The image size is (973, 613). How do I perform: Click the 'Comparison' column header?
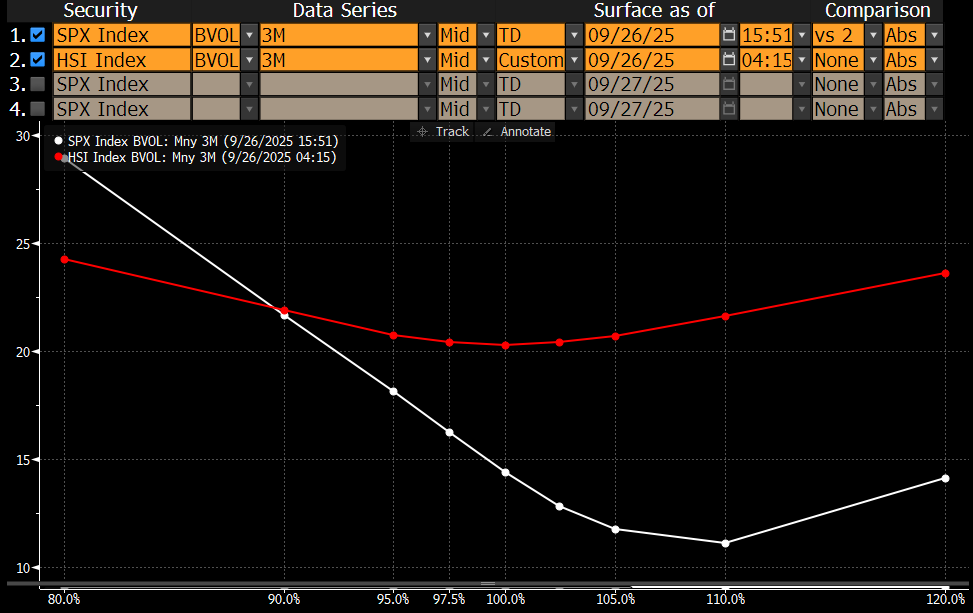pyautogui.click(x=877, y=11)
